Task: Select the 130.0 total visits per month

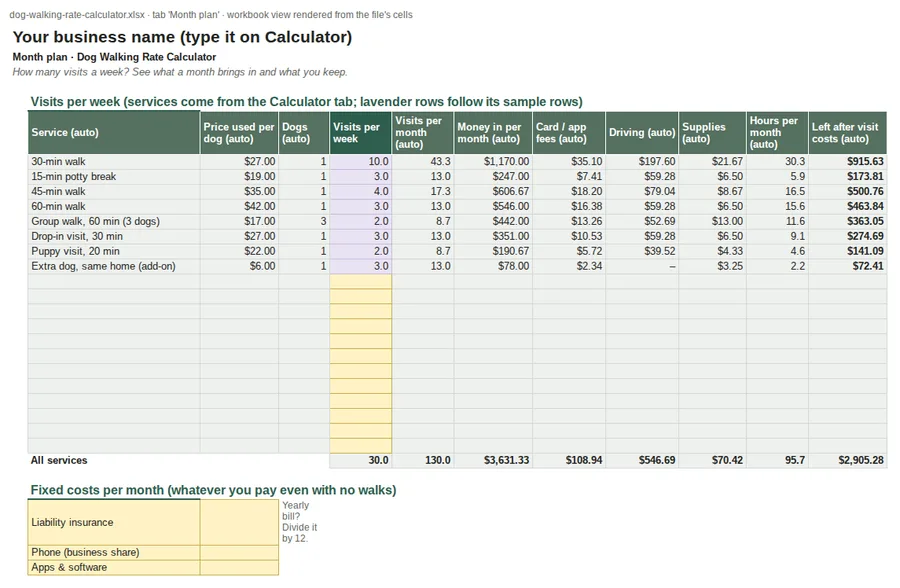Action: click(423, 461)
